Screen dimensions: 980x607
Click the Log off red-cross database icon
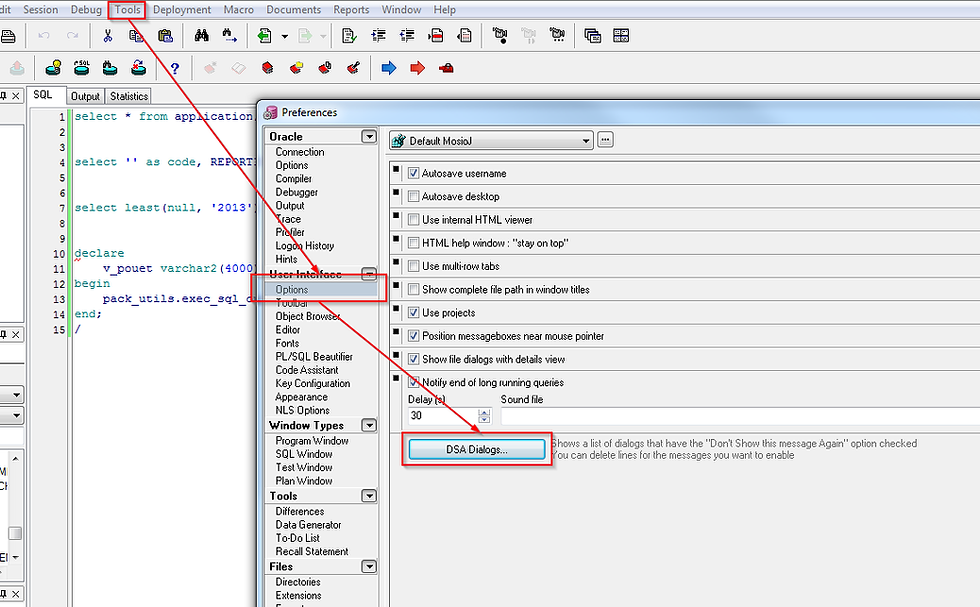click(x=138, y=68)
